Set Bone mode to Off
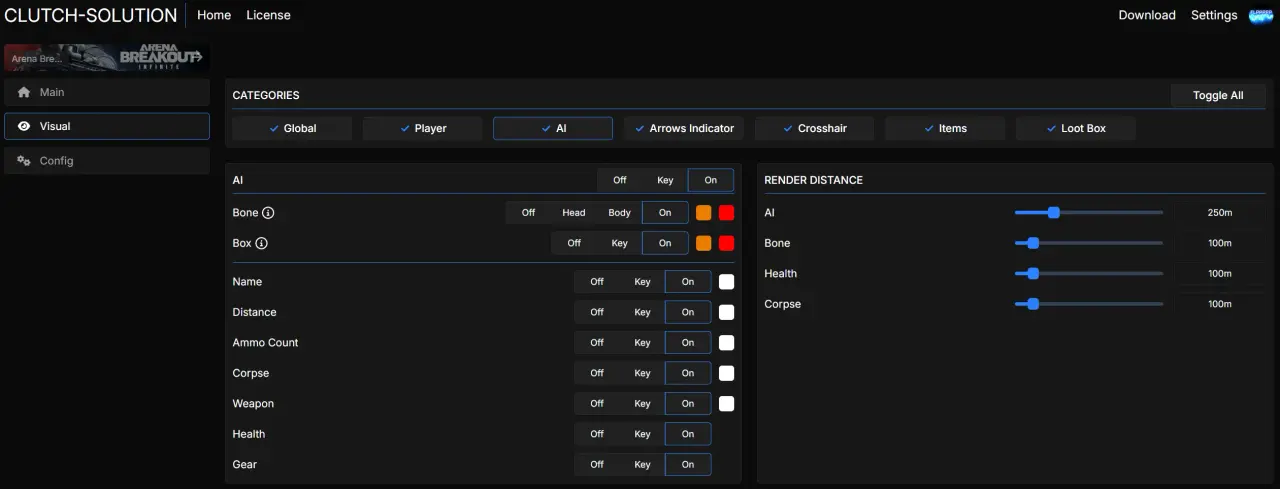Image resolution: width=1280 pixels, height=489 pixels. (528, 213)
